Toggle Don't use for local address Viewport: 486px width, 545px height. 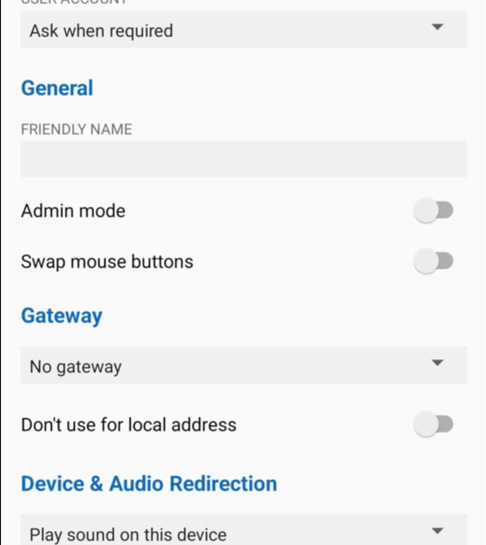433,424
